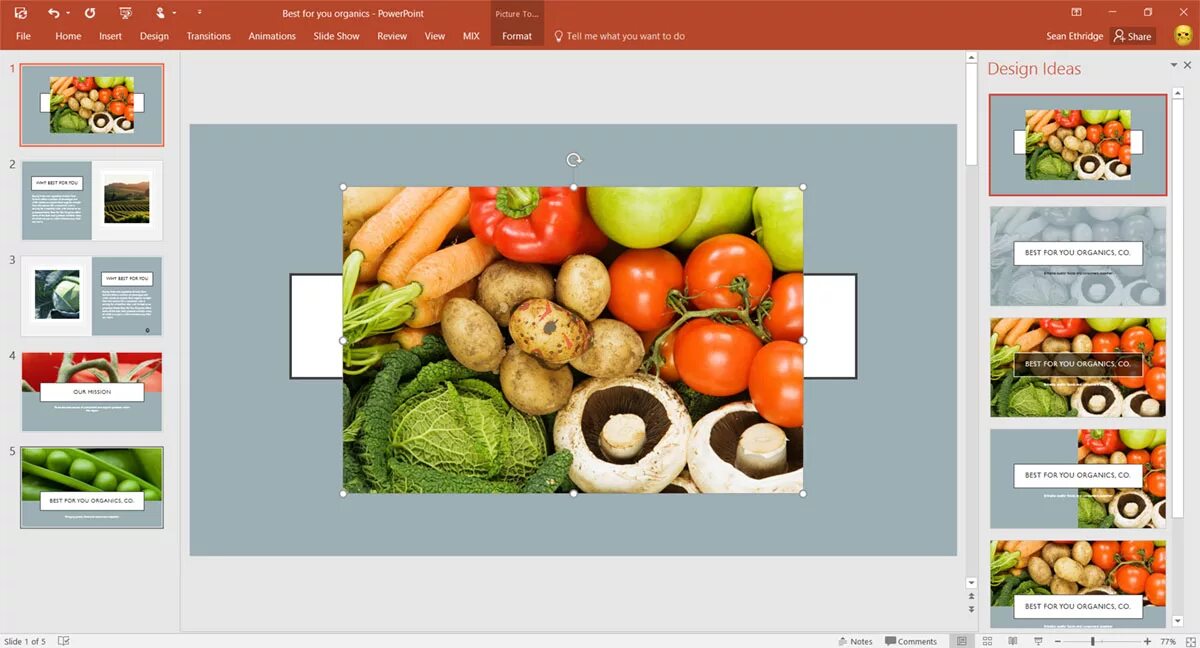Click the Save icon in Quick Access Toolbar
The image size is (1200, 648).
[21, 13]
